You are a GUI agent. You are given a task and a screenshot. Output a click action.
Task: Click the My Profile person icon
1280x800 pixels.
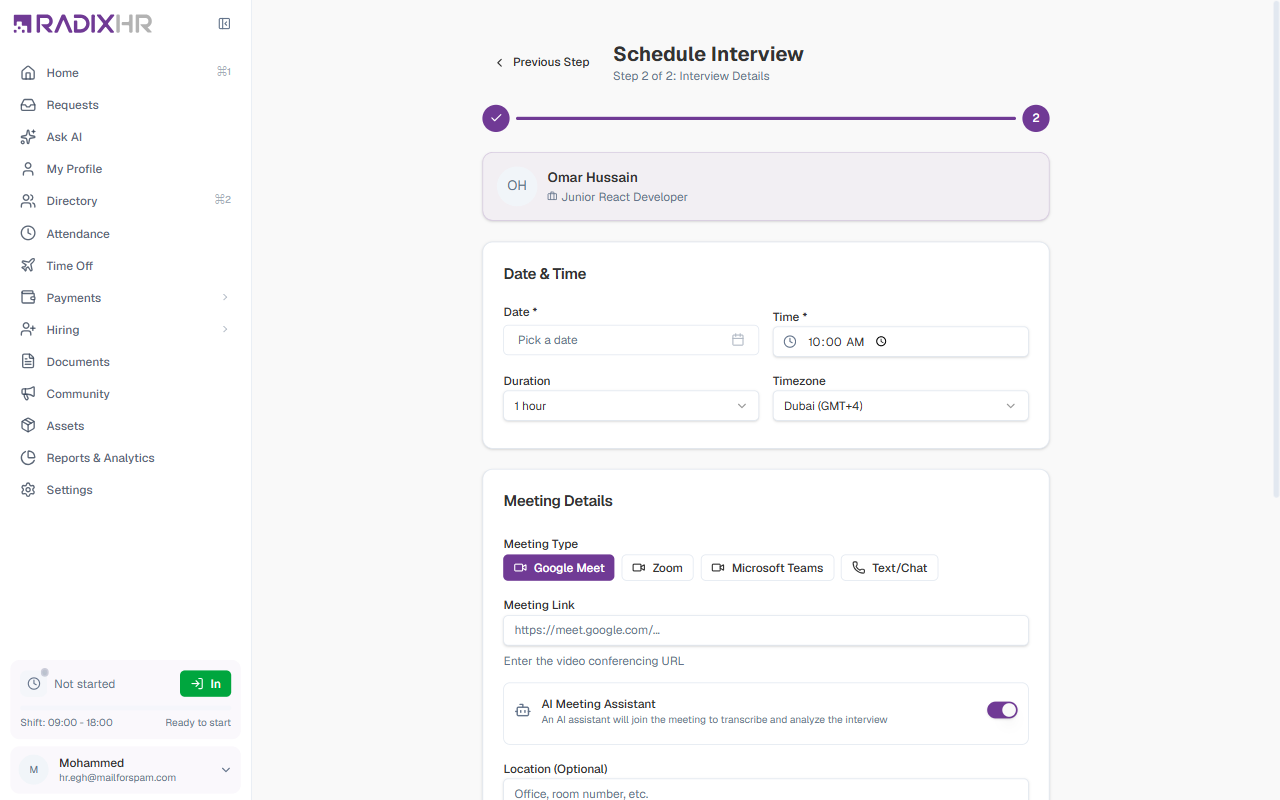(x=28, y=169)
